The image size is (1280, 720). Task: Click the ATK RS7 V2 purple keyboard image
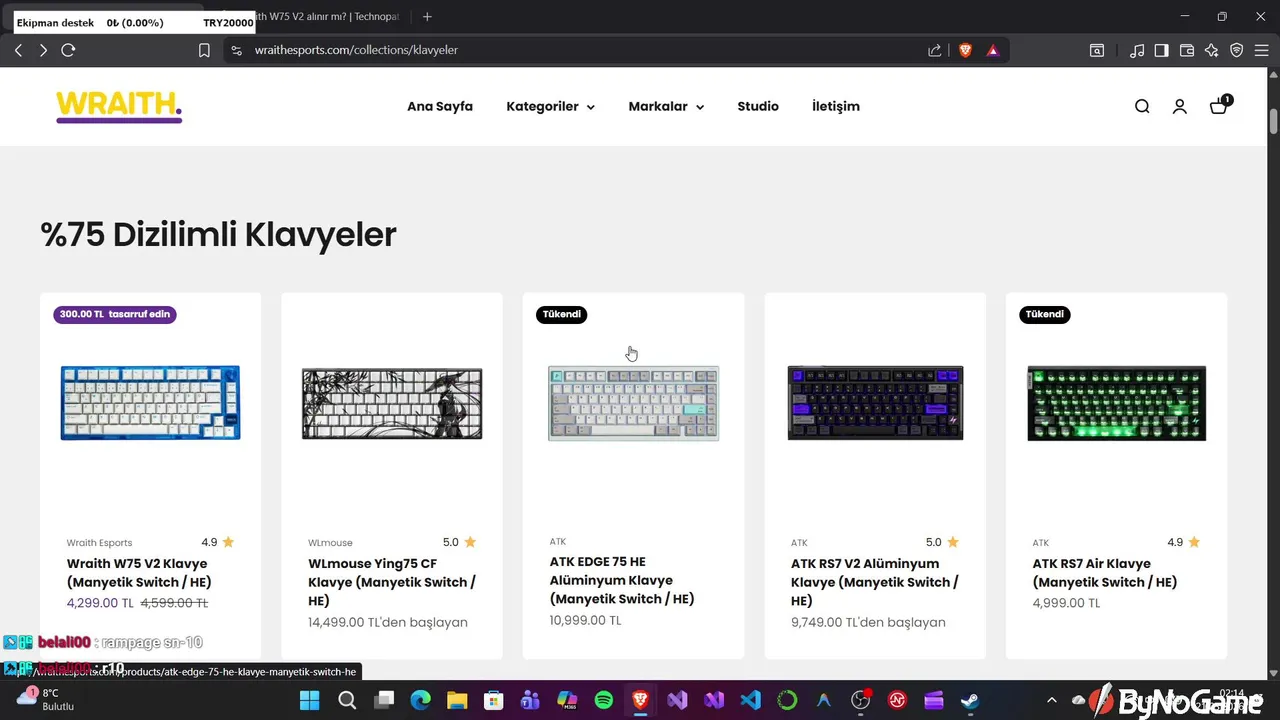[875, 402]
